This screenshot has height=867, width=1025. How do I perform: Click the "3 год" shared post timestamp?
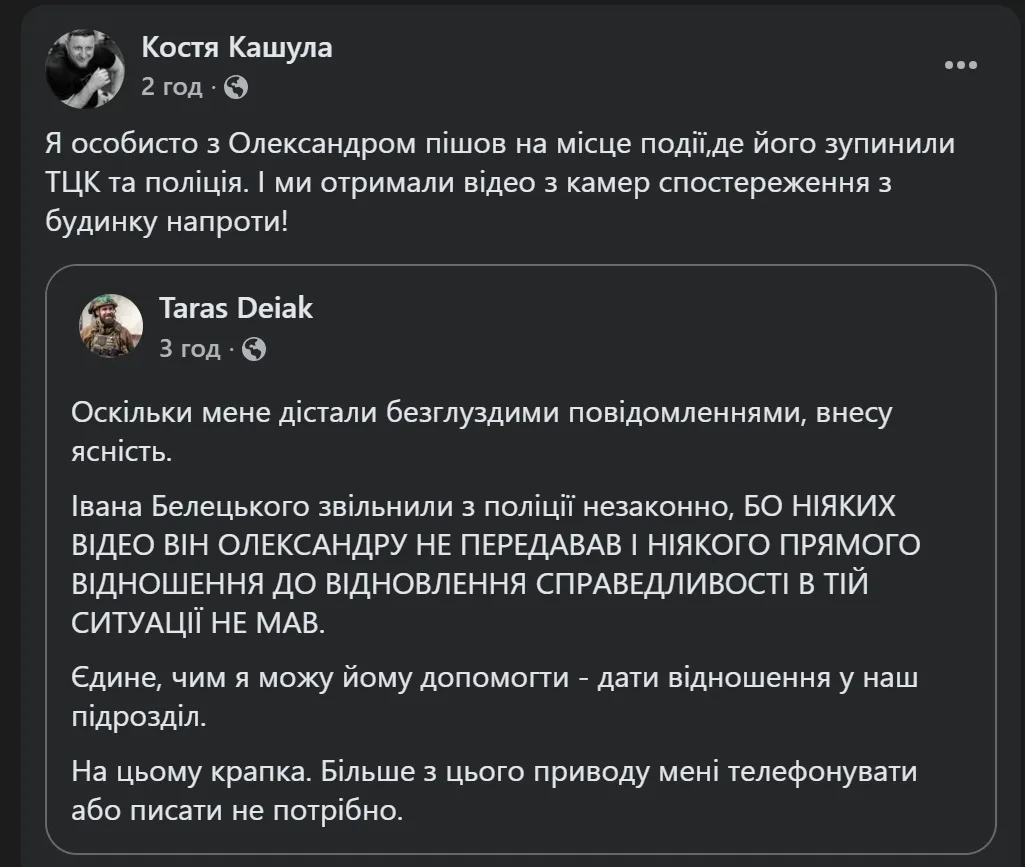tap(189, 349)
